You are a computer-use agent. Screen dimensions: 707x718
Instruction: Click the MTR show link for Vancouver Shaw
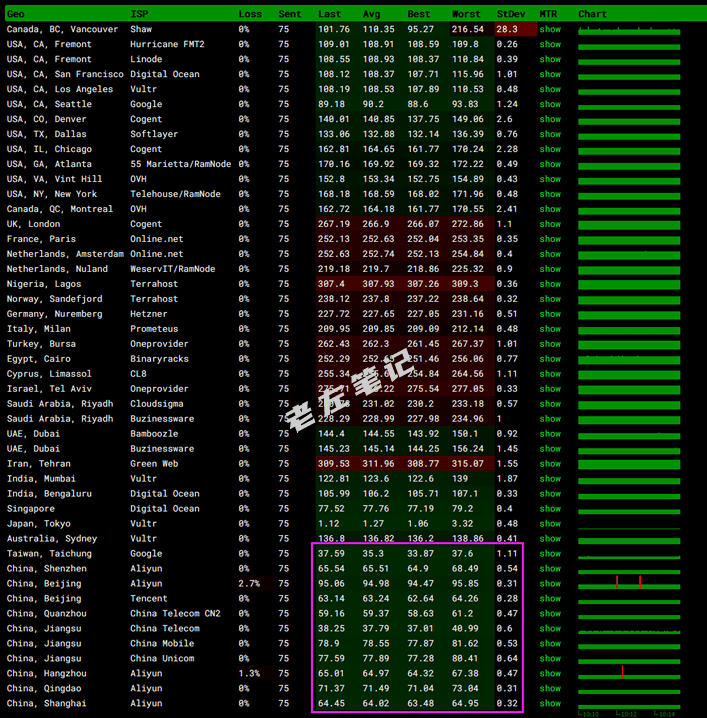(550, 29)
